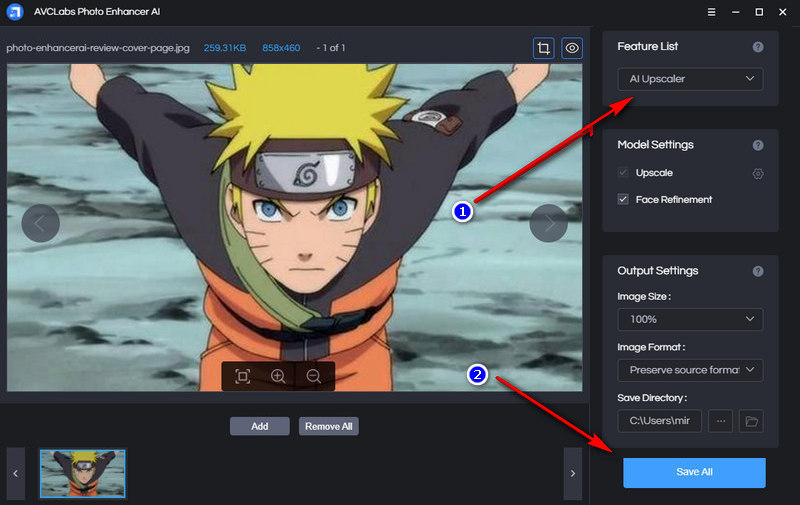Image resolution: width=800 pixels, height=505 pixels.
Task: Move thumbnail strip right with arrow
Action: point(572,474)
